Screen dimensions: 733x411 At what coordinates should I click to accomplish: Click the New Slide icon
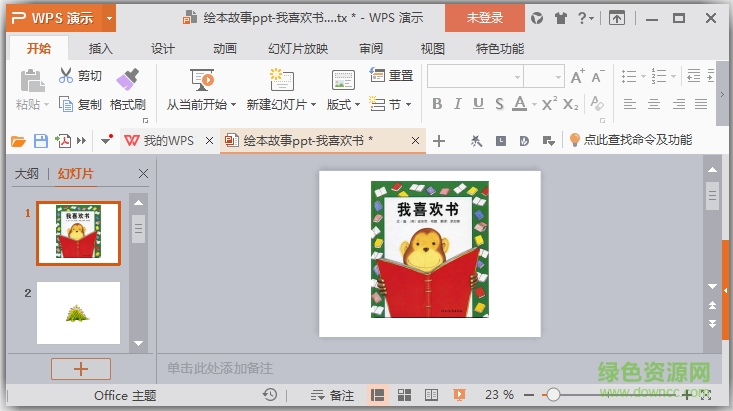click(x=281, y=80)
